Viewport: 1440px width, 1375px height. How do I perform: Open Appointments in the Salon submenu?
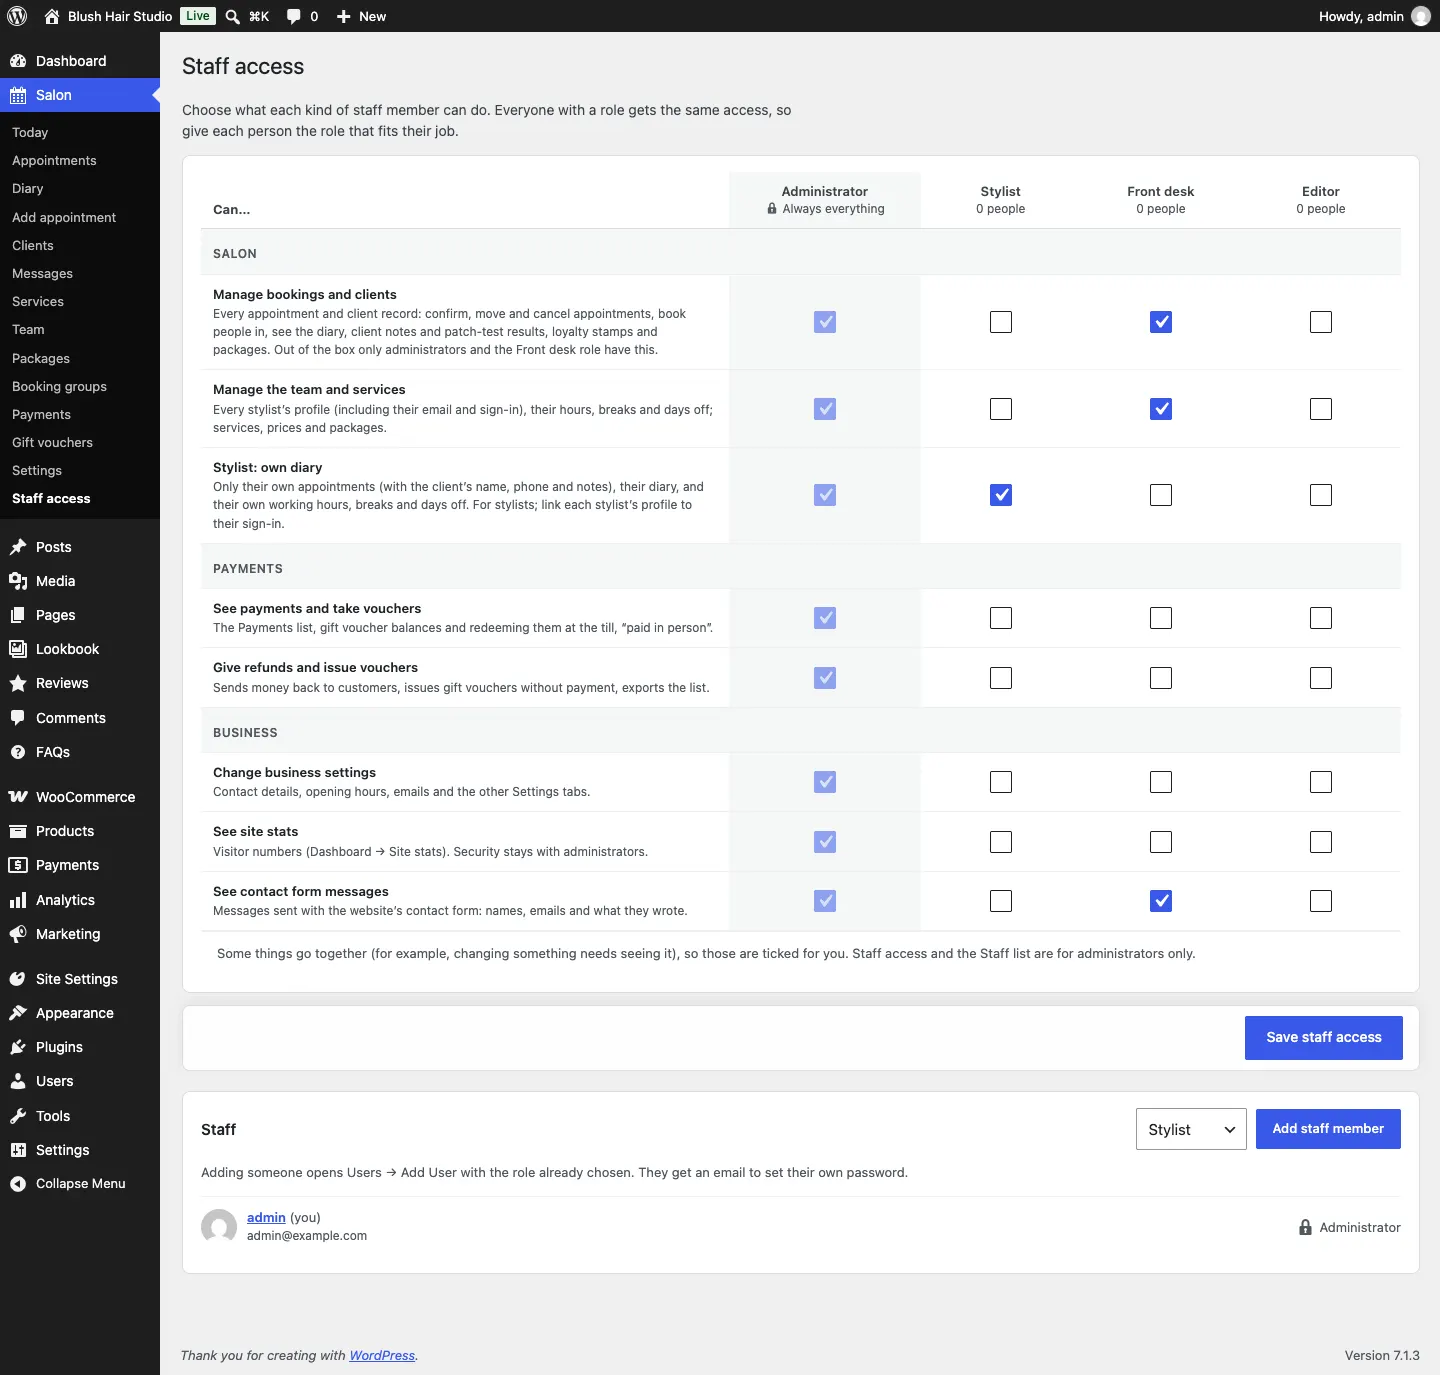(x=54, y=160)
